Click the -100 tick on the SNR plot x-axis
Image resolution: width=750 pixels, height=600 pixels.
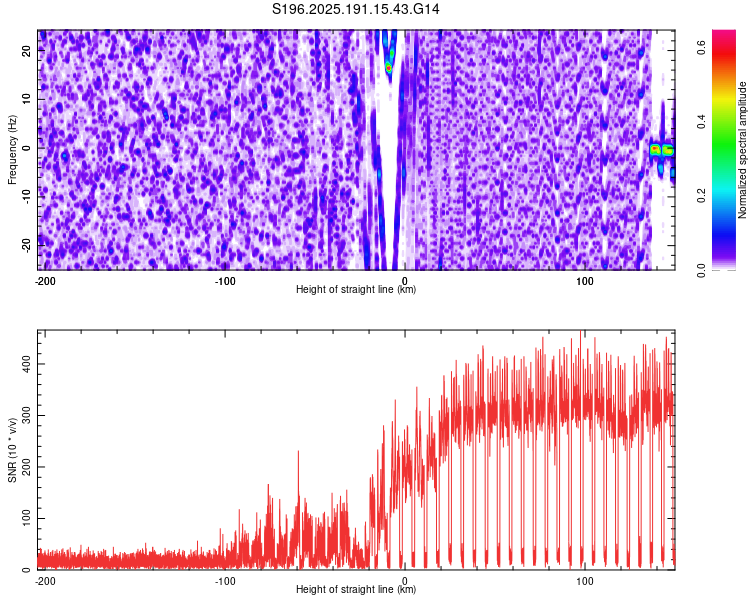point(225,581)
